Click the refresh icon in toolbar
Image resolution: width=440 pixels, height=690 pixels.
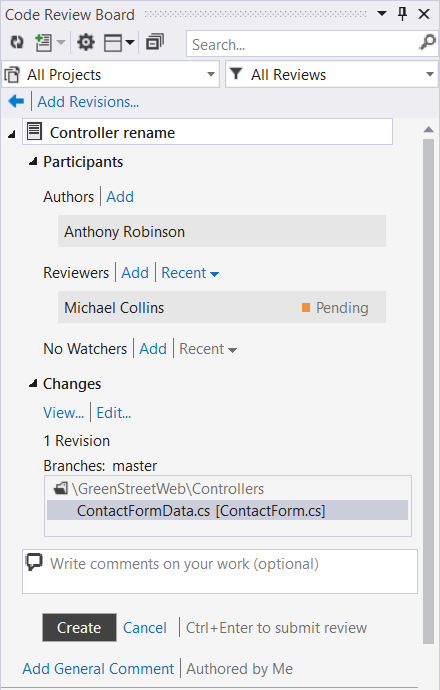tap(17, 43)
